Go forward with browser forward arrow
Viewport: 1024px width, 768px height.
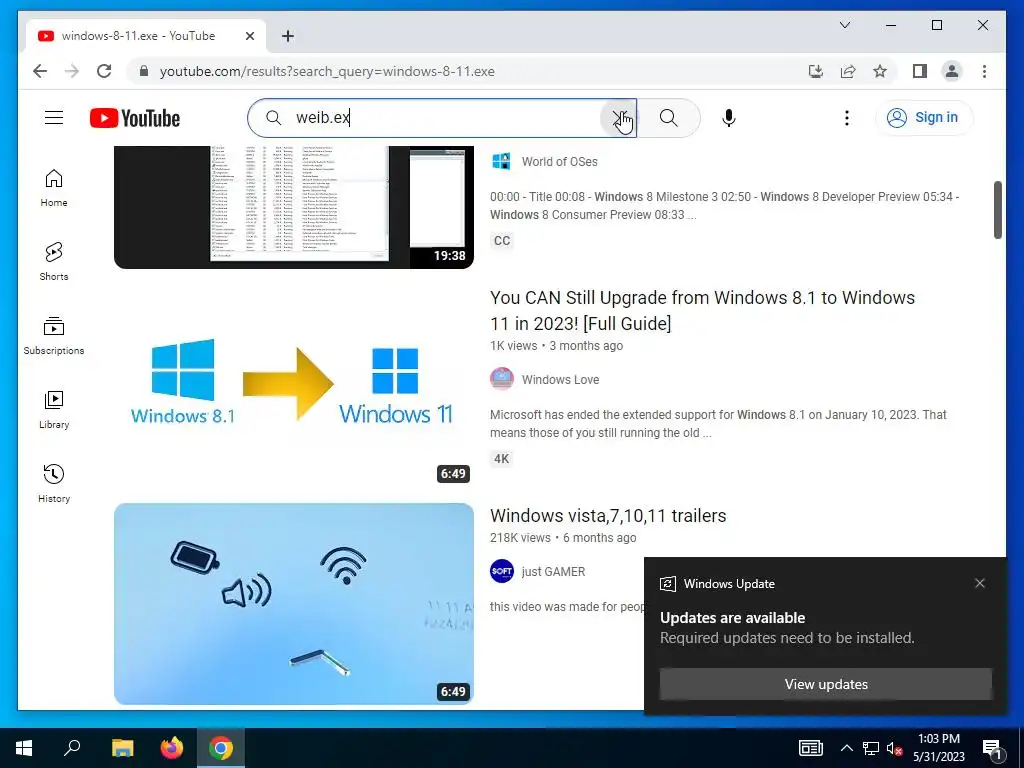tap(72, 71)
